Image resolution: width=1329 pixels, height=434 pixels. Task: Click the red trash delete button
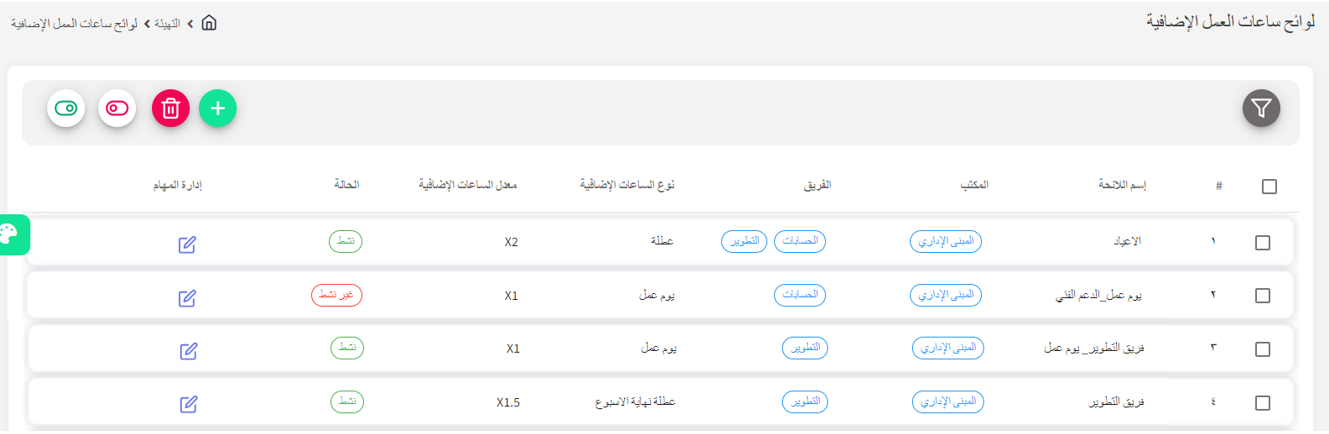coord(171,108)
